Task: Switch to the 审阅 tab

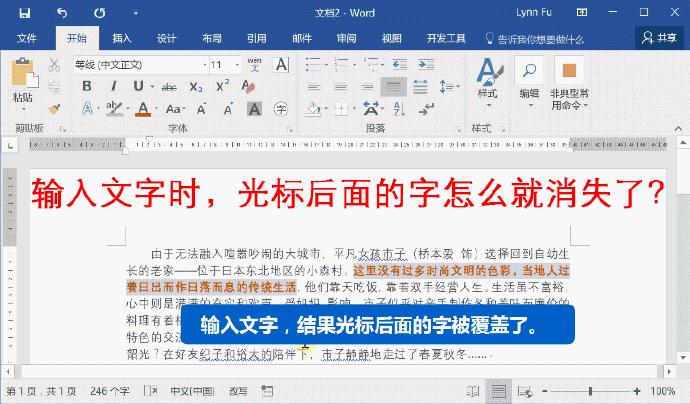Action: pyautogui.click(x=346, y=38)
